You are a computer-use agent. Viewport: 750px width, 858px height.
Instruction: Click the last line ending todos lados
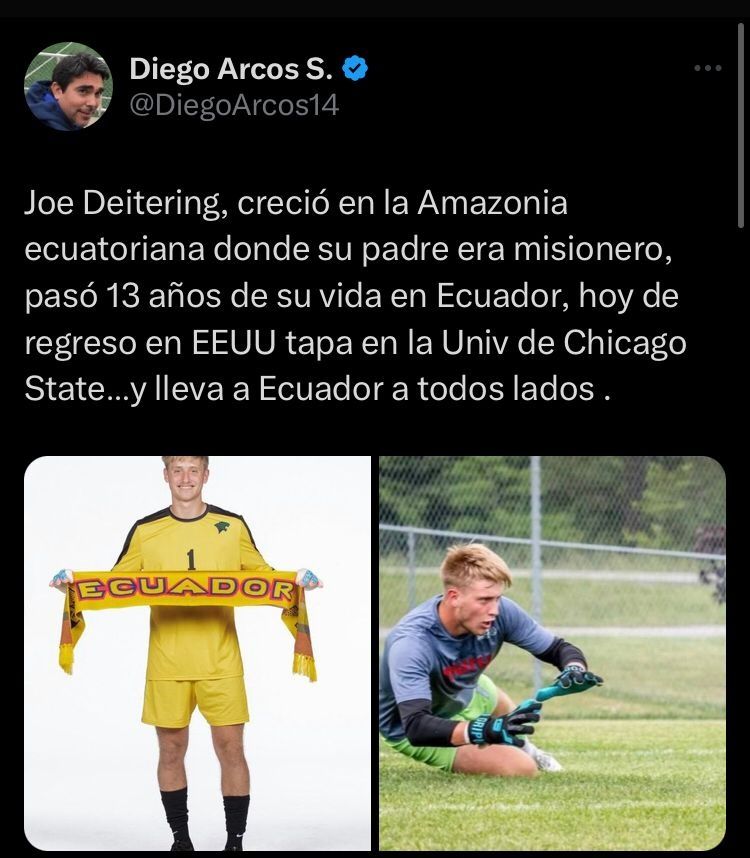(x=317, y=389)
